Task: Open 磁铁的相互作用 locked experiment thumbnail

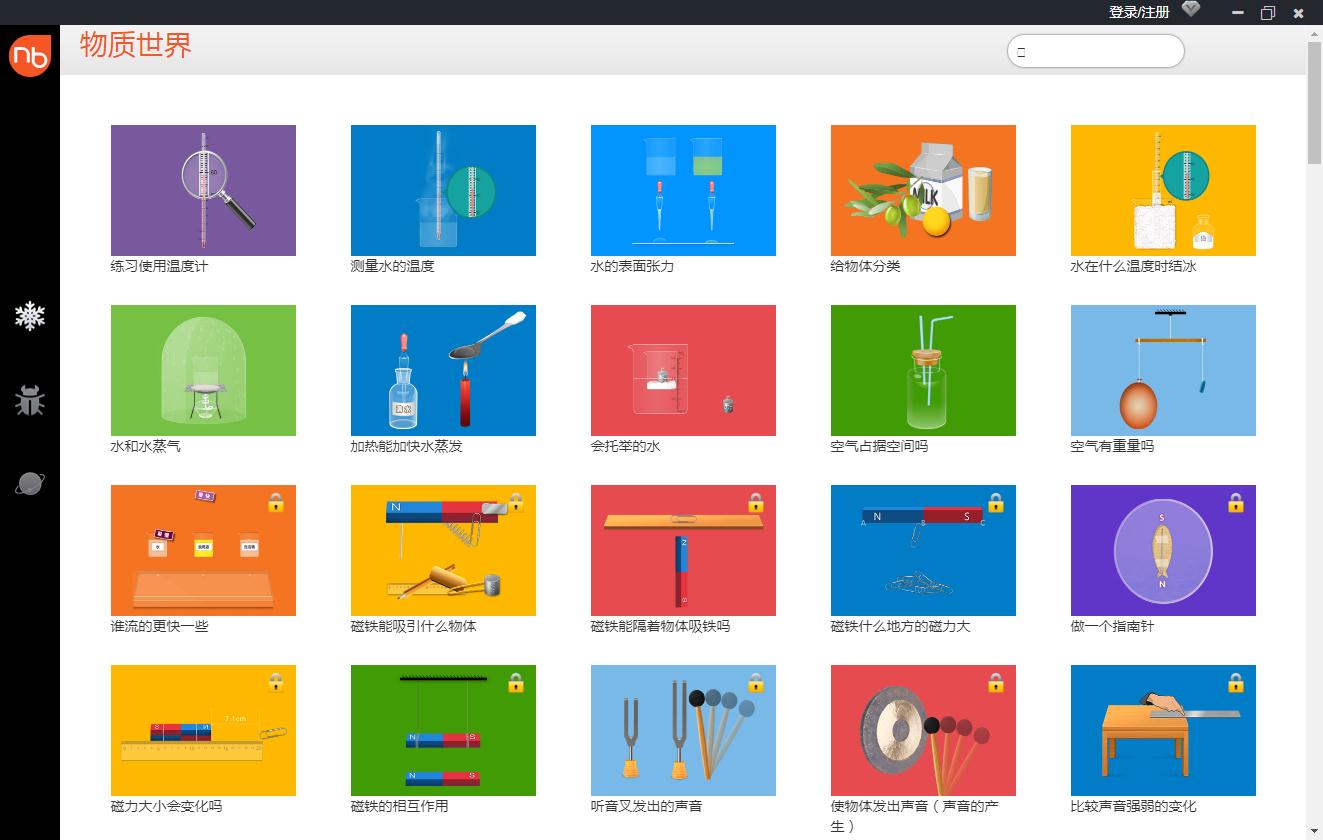Action: click(443, 730)
